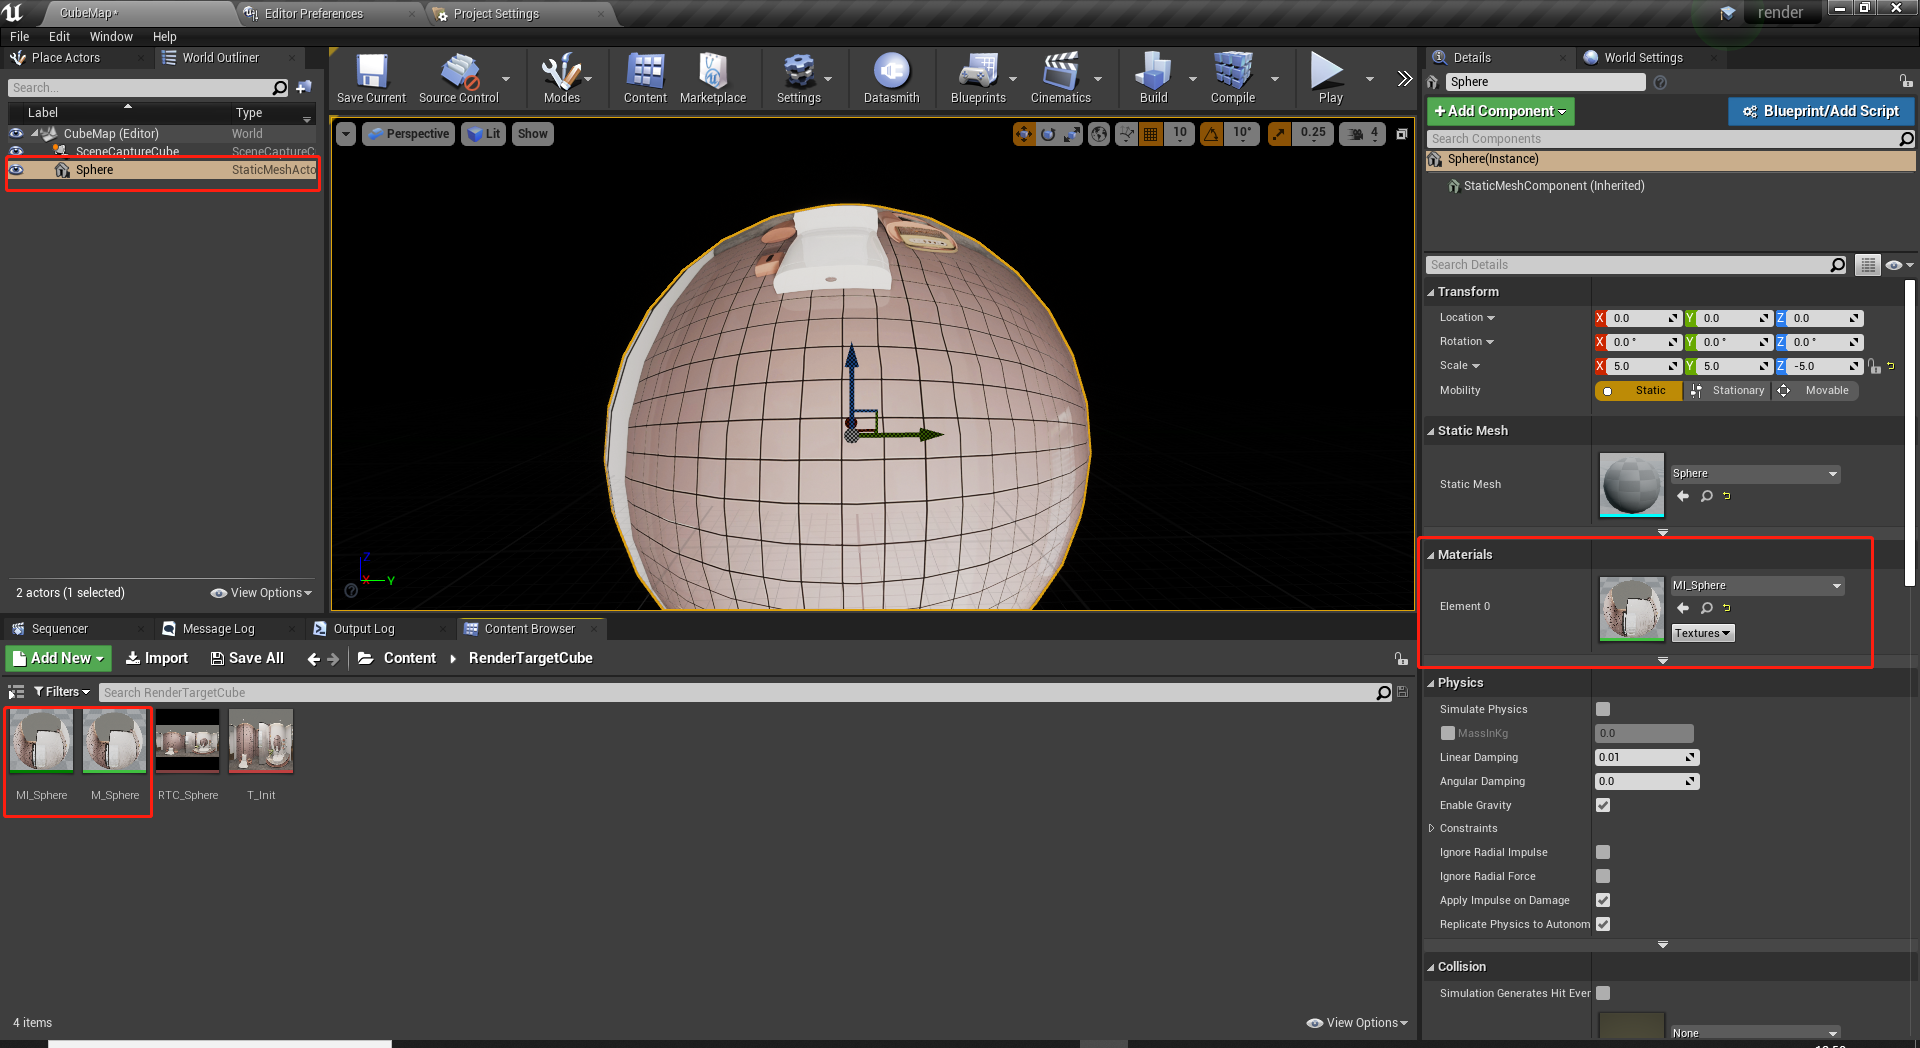Toggle visibility eye of the Sphere actor
Viewport: 1920px width, 1048px height.
coord(16,170)
